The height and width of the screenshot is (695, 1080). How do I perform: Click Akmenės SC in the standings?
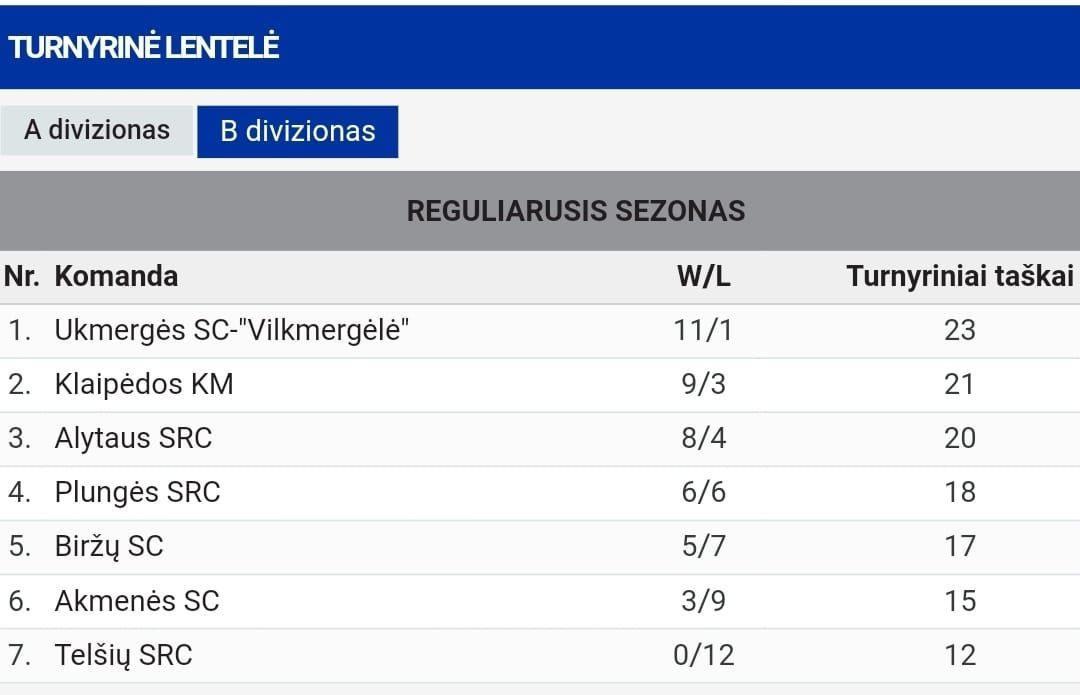[137, 601]
